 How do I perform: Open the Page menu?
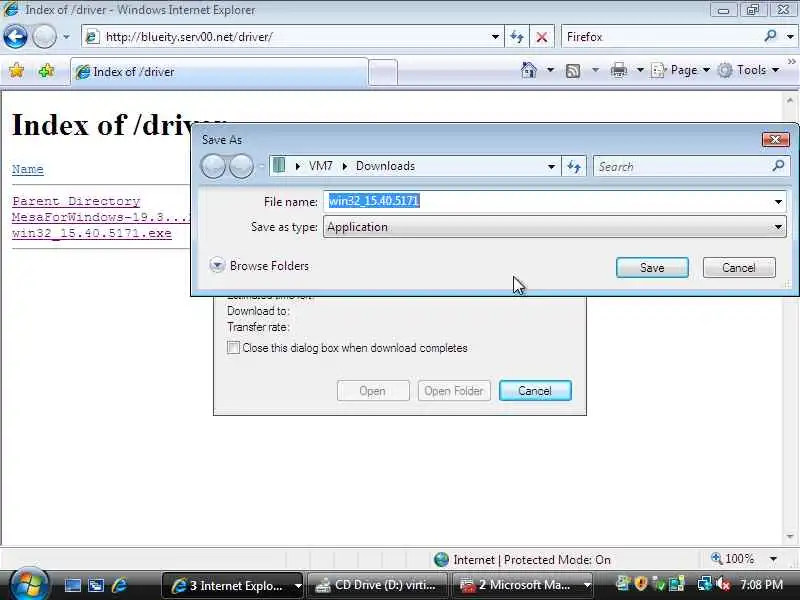tap(681, 70)
